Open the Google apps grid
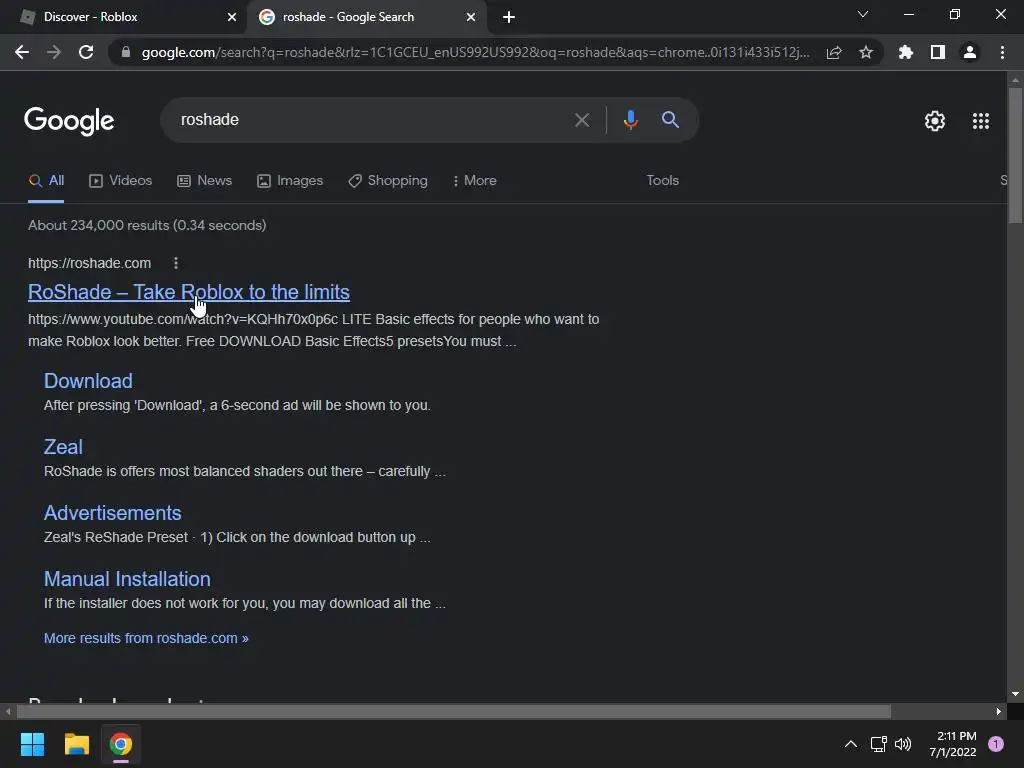The width and height of the screenshot is (1024, 768). (x=981, y=121)
